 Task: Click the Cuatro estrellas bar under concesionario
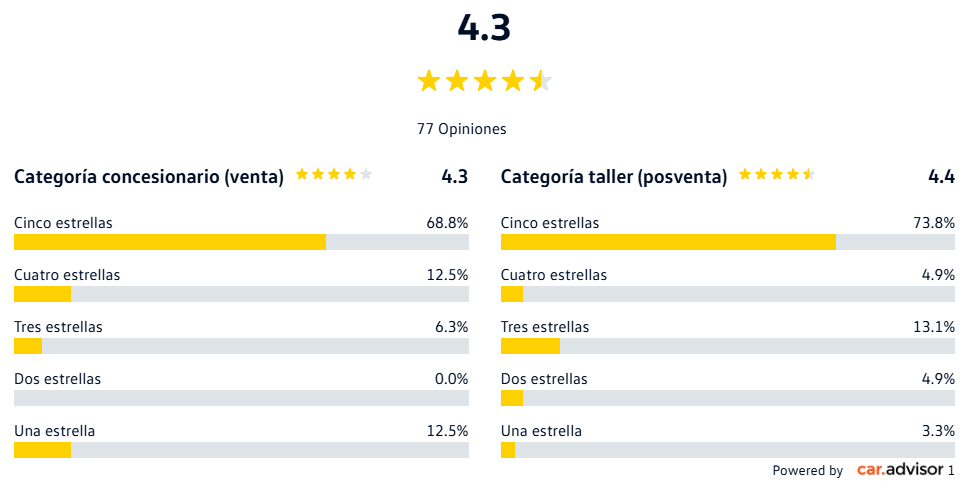pos(241,294)
